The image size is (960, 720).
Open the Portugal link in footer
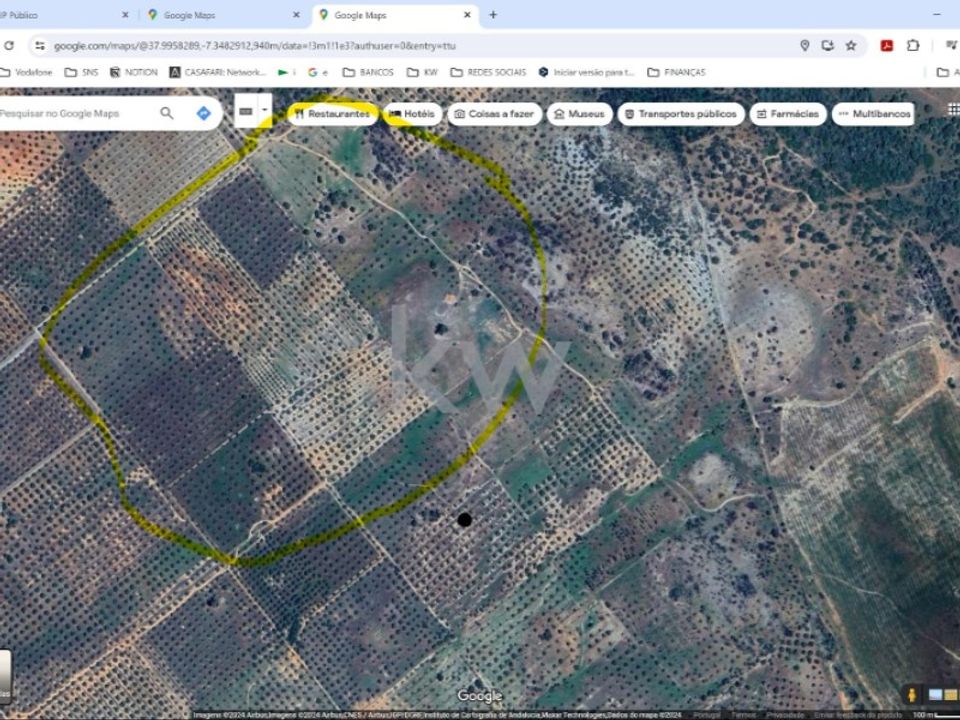[x=707, y=715]
